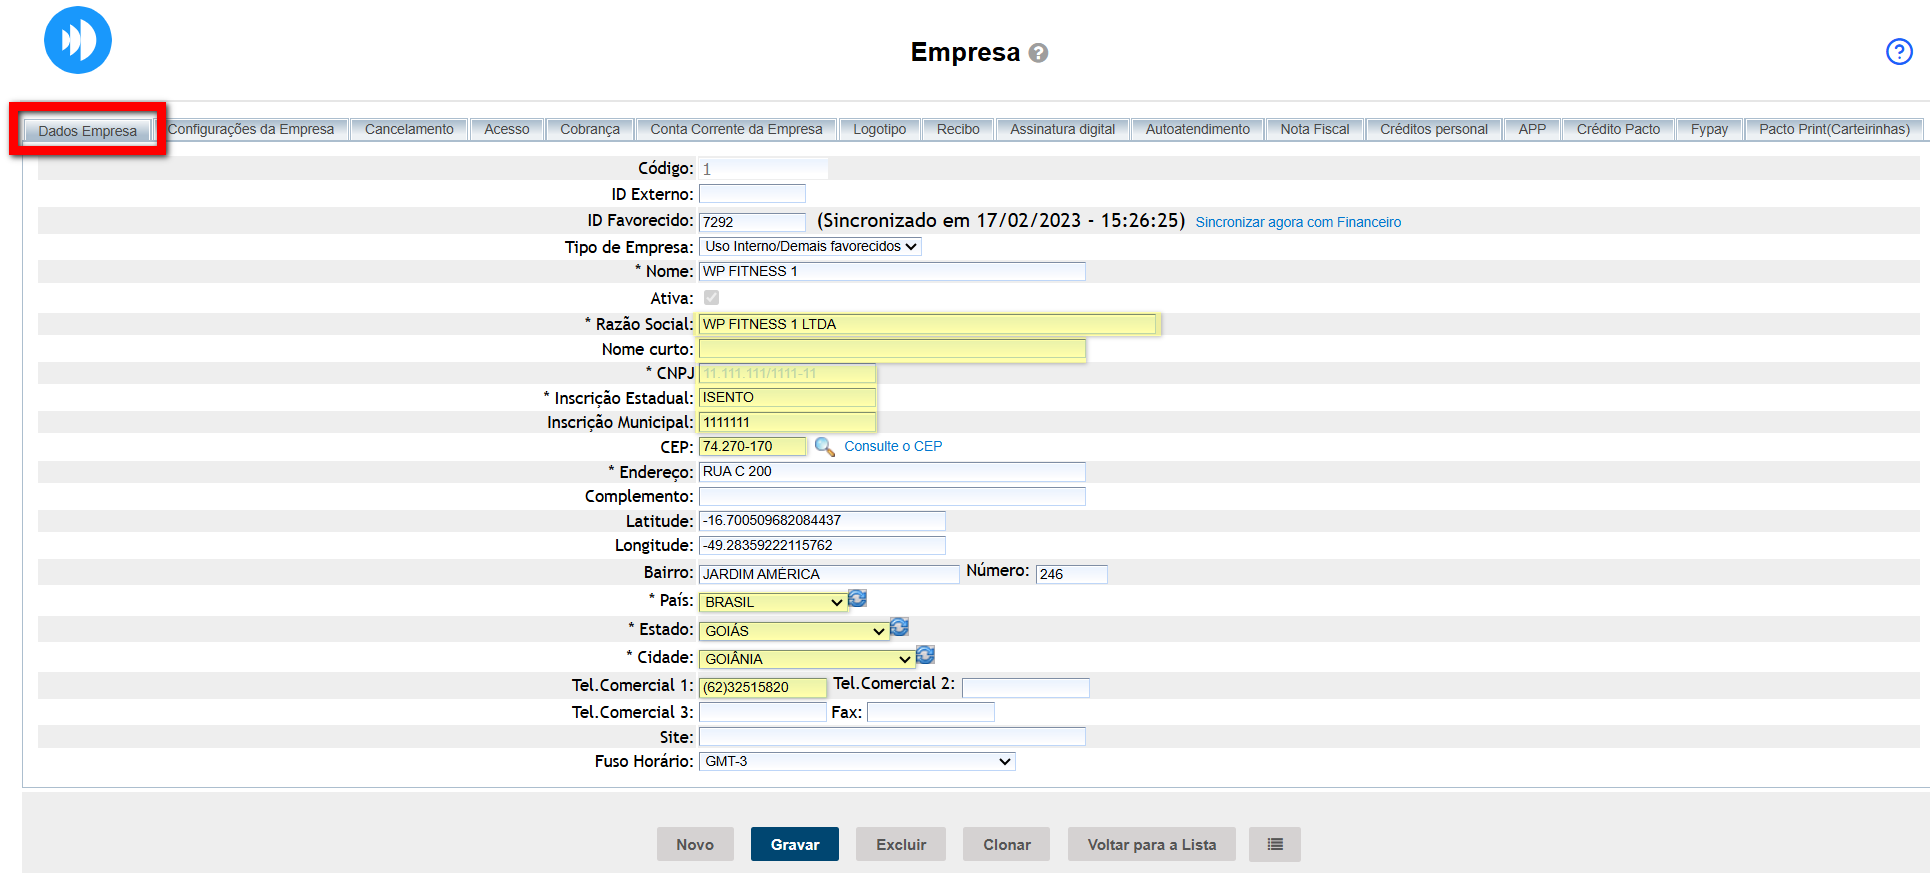
Task: Click the Pacto logo icon
Action: (x=78, y=40)
